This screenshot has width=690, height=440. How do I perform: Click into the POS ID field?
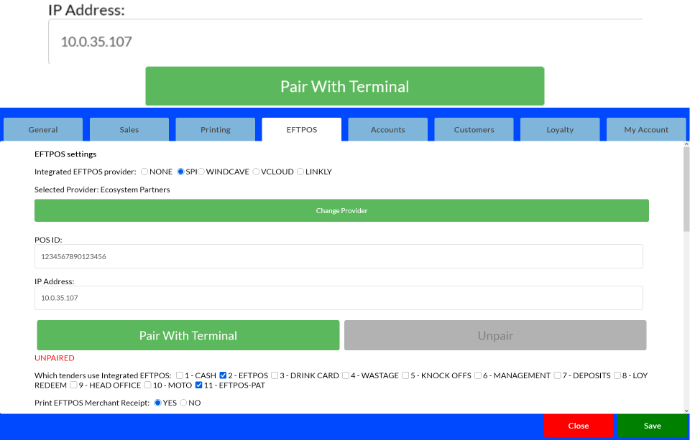[x=338, y=257]
